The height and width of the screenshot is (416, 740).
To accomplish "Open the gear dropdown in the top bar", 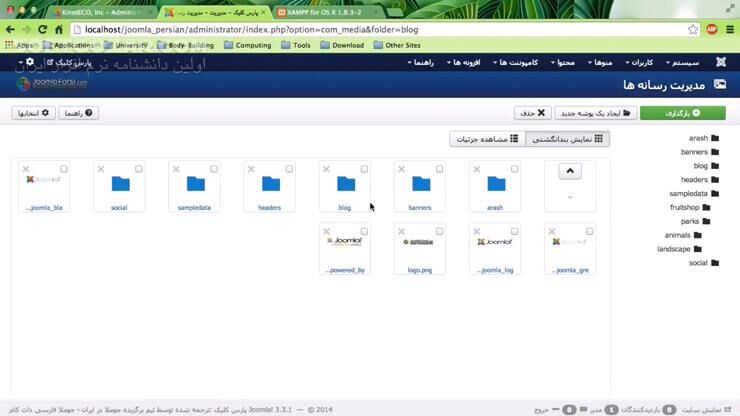I will click(32, 62).
